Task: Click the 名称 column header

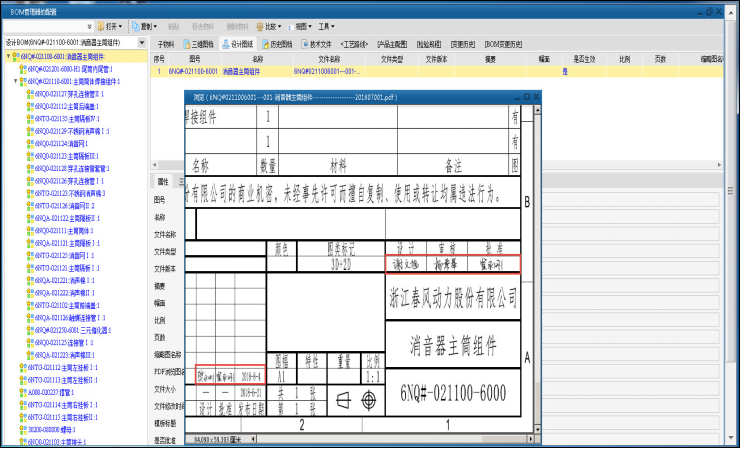Action: click(x=257, y=59)
